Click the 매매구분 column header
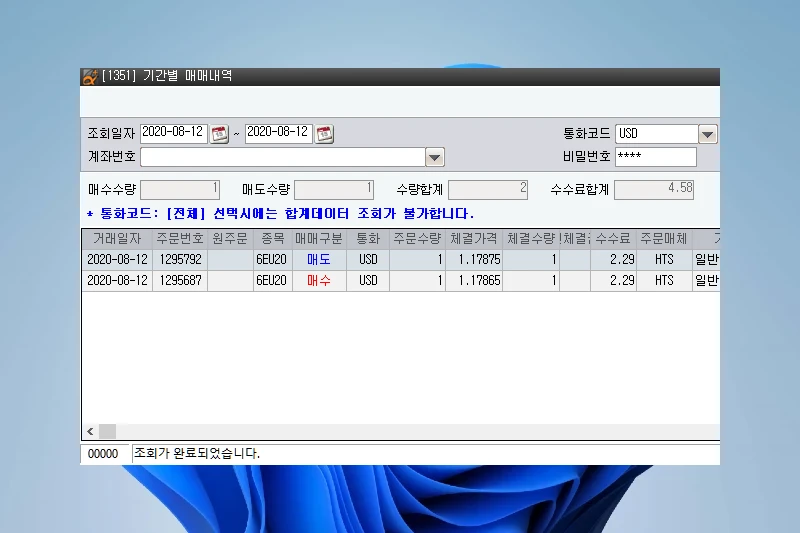This screenshot has height=533, width=800. click(319, 239)
